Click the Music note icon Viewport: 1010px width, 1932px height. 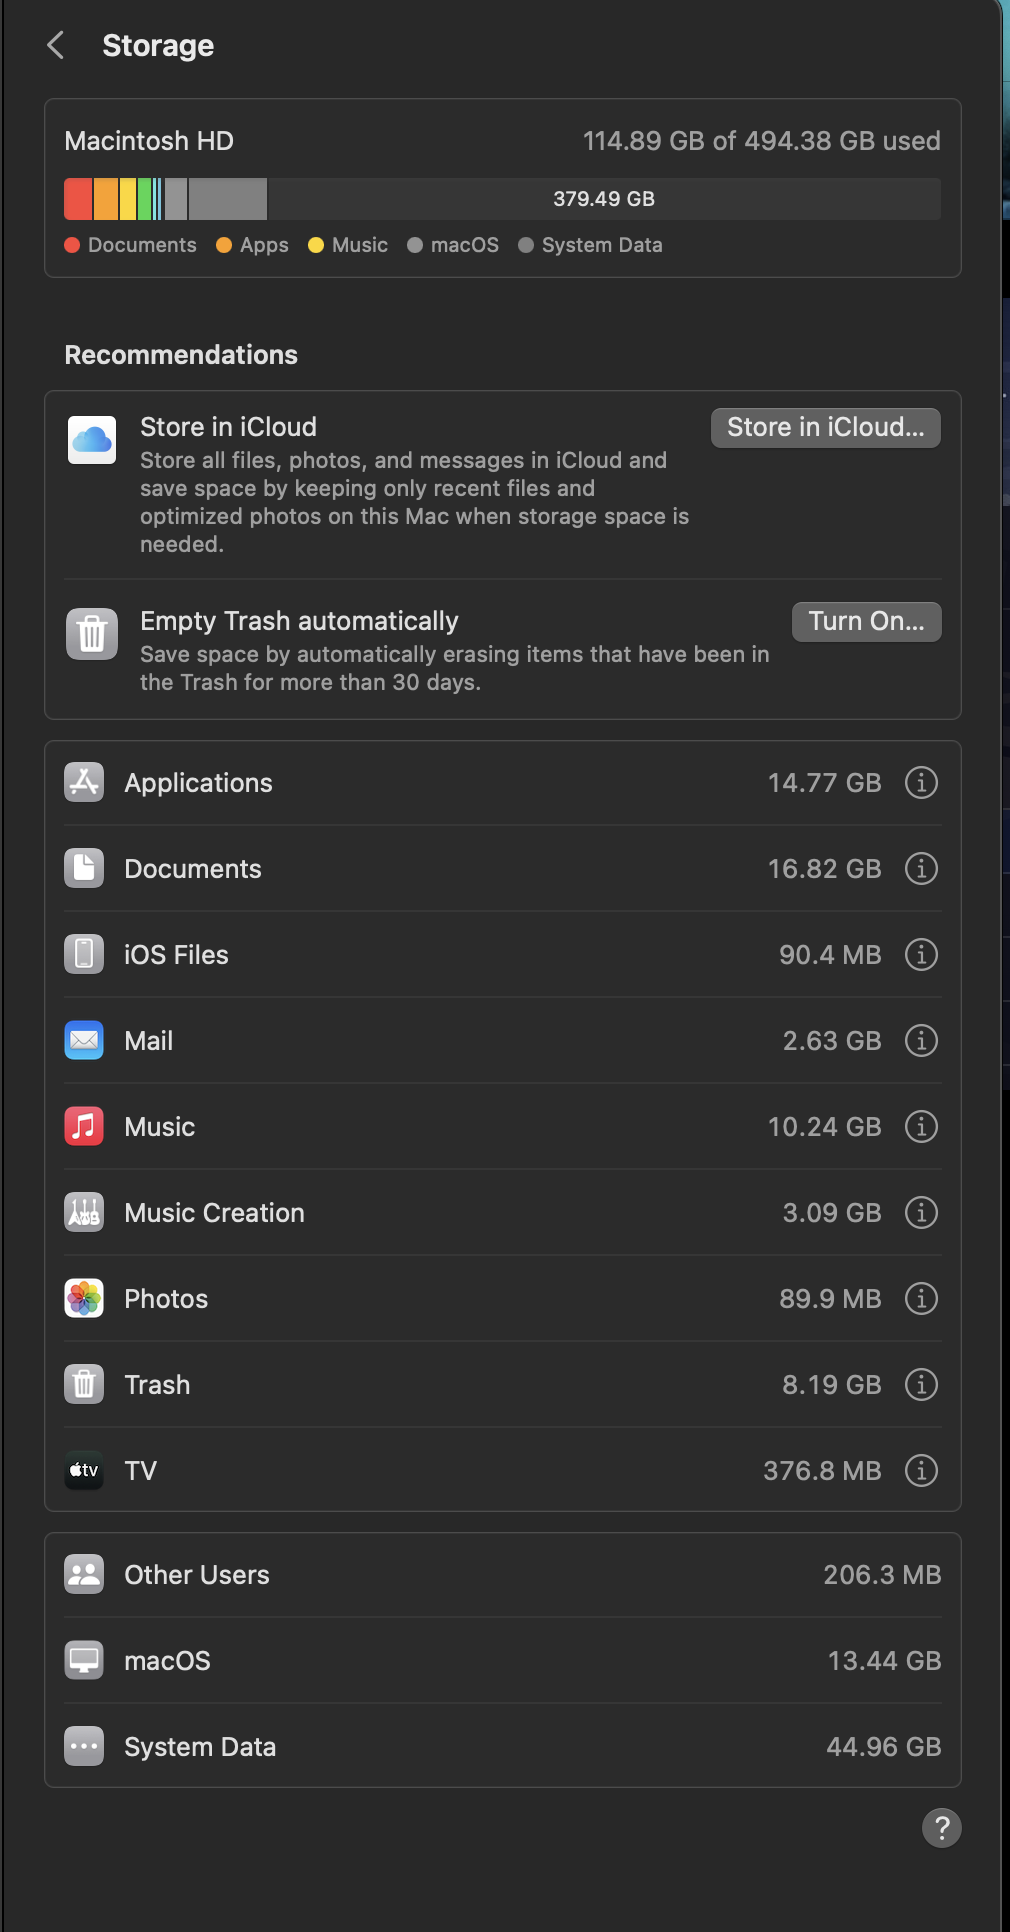tap(84, 1126)
